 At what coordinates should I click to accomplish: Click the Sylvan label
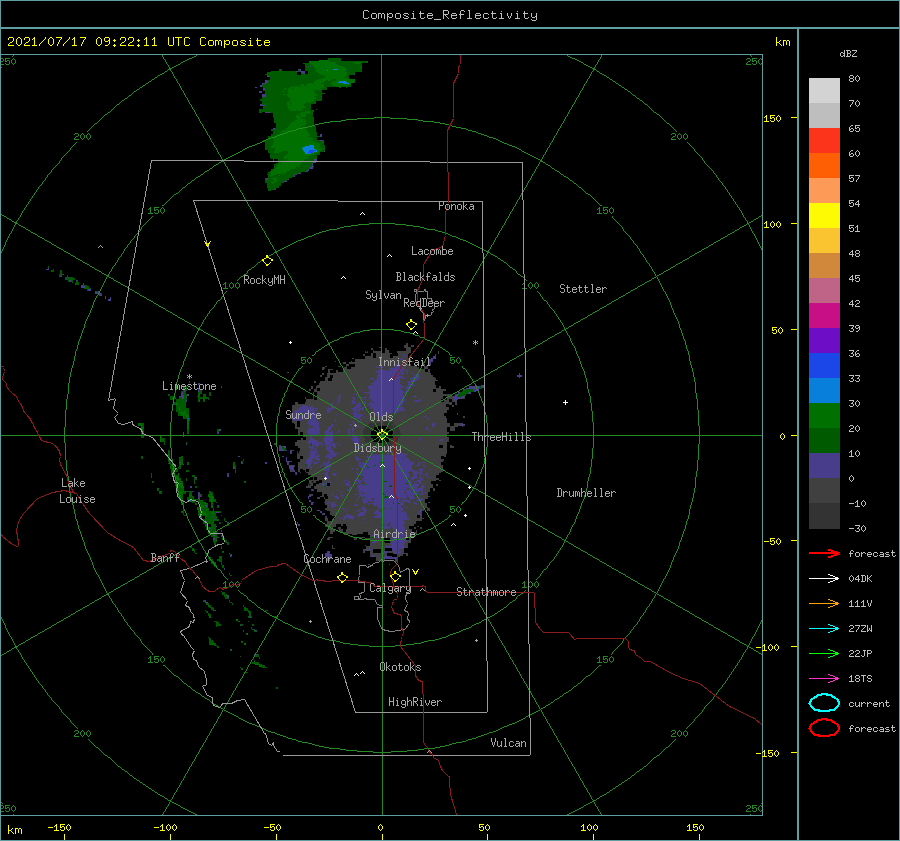click(x=383, y=295)
